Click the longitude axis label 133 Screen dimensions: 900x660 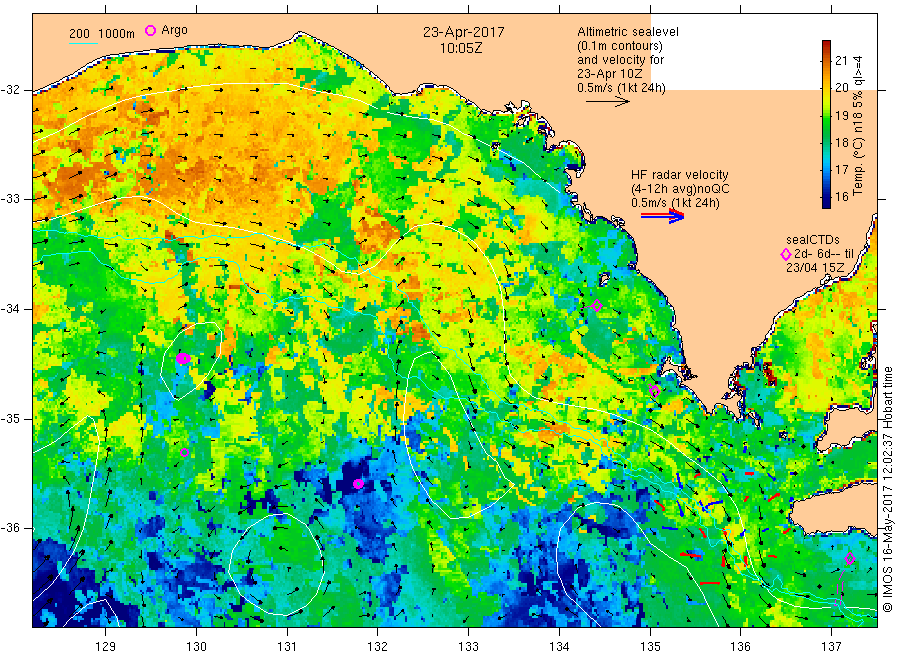(468, 647)
